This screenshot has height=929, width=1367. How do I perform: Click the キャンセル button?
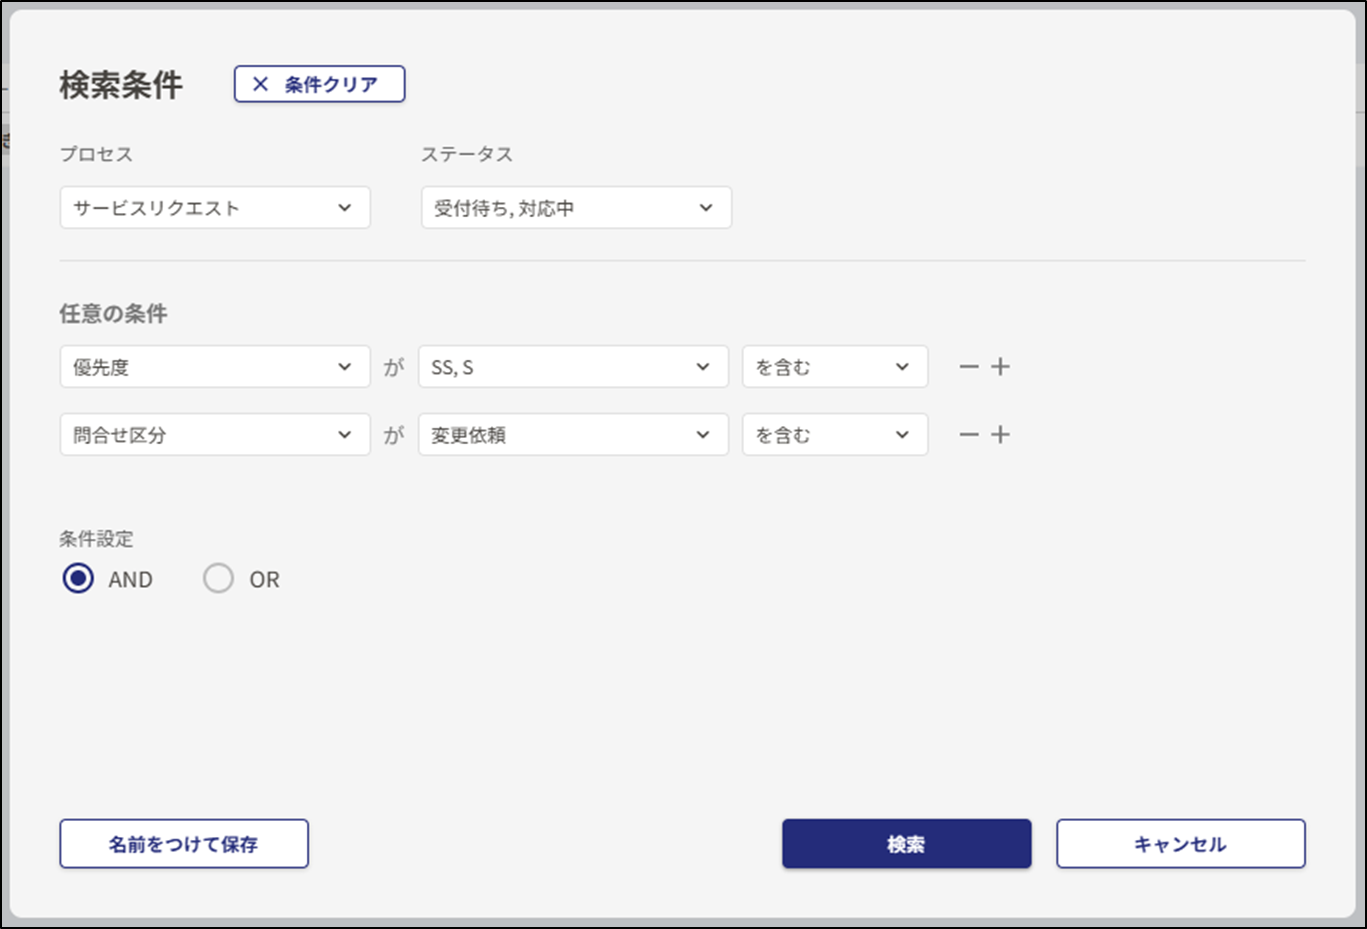(1180, 843)
